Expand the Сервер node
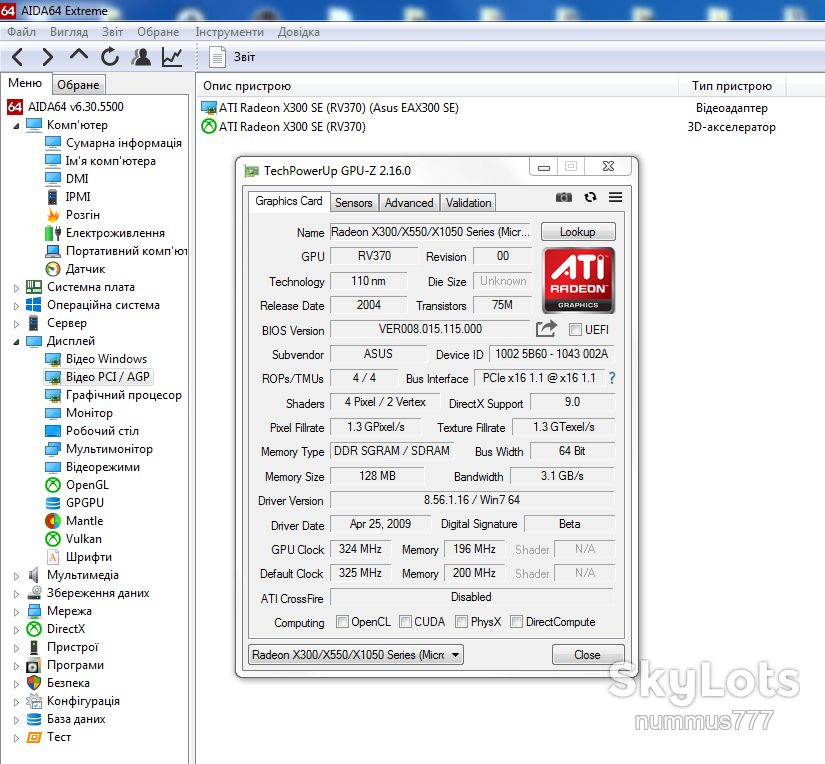 [x=16, y=324]
